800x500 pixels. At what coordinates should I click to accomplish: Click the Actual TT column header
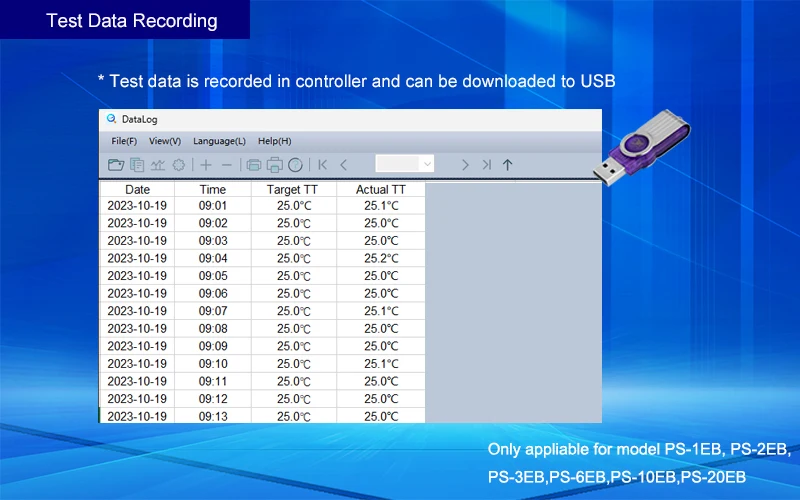381,189
